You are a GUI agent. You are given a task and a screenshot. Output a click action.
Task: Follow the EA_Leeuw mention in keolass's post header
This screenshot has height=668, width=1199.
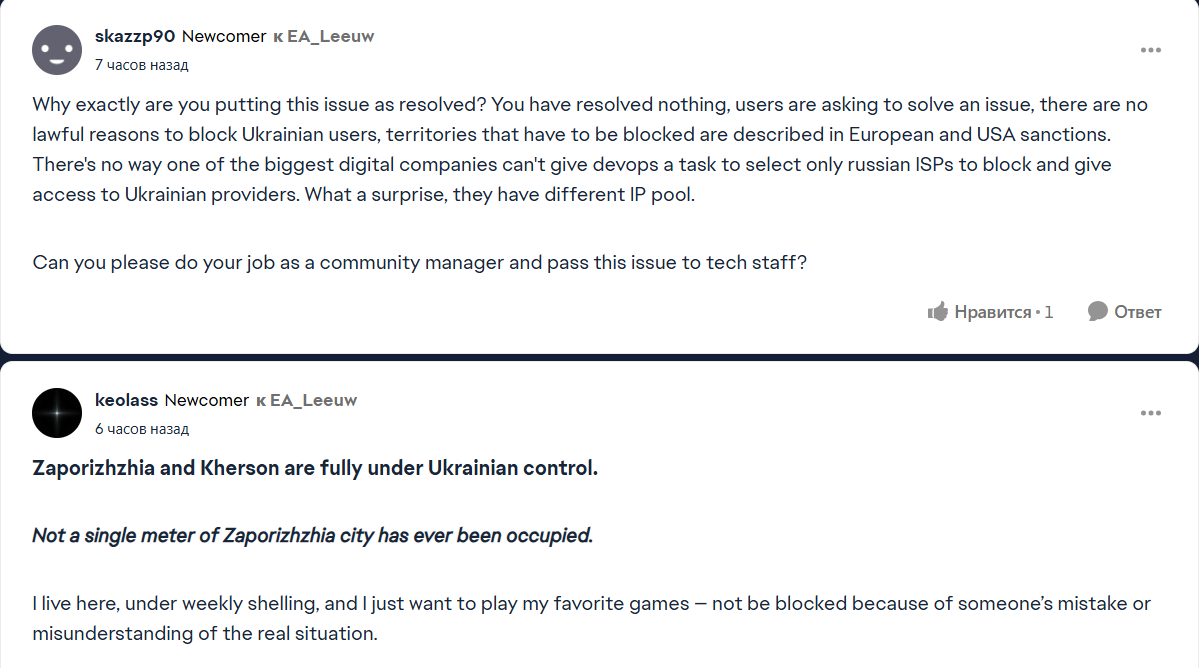pos(313,400)
